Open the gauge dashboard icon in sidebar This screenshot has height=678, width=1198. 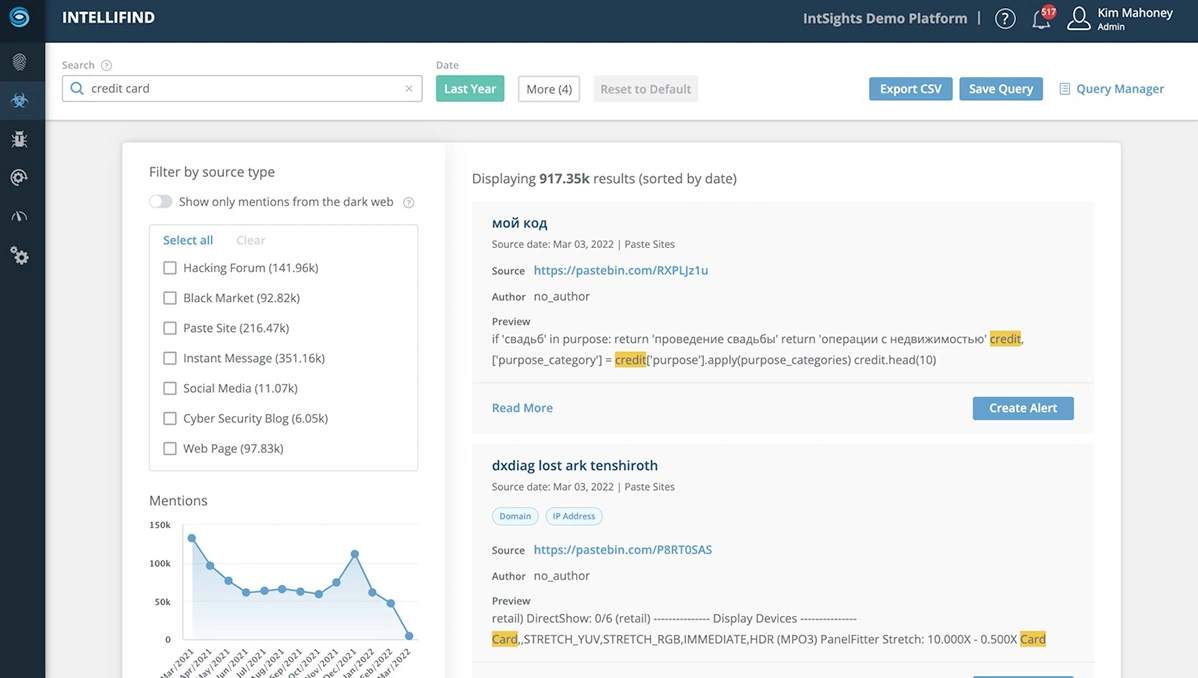(x=20, y=217)
